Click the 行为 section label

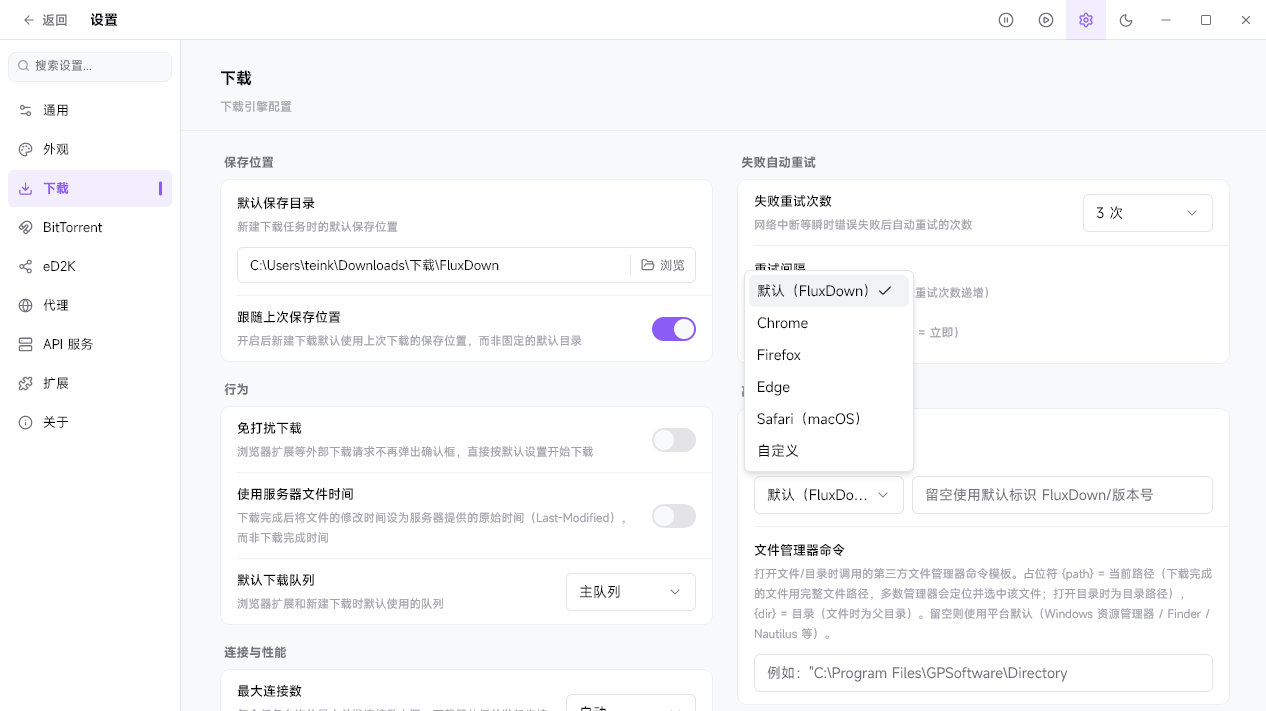(x=236, y=389)
